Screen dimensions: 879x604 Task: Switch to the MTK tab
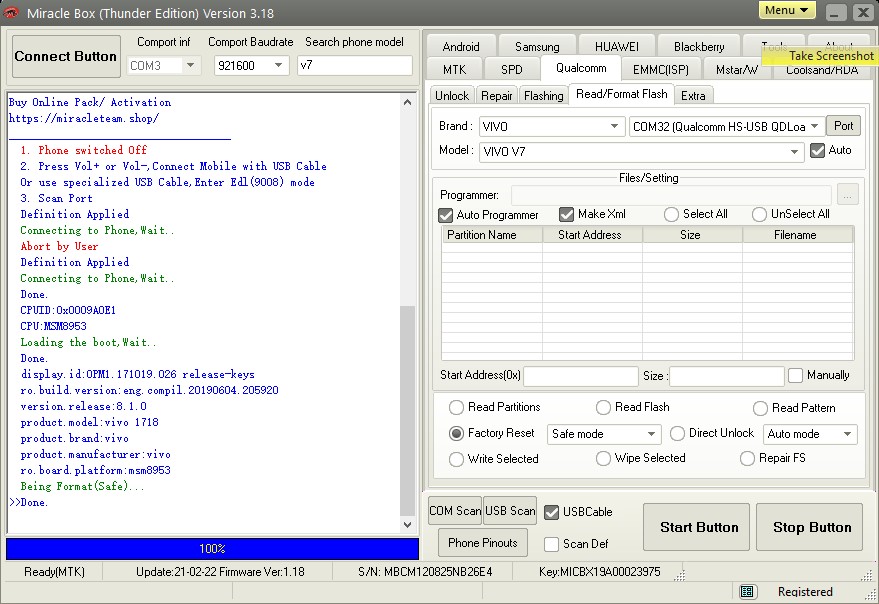pyautogui.click(x=455, y=70)
